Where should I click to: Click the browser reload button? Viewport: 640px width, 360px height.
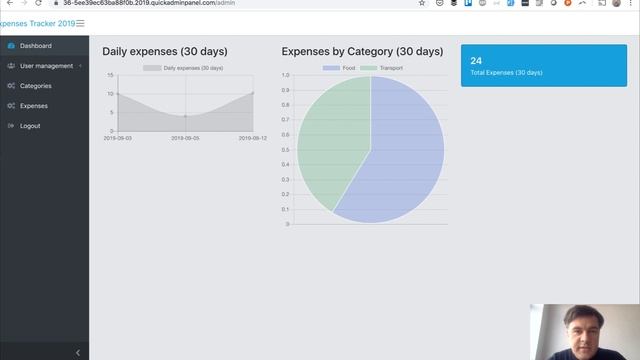pyautogui.click(x=38, y=3)
